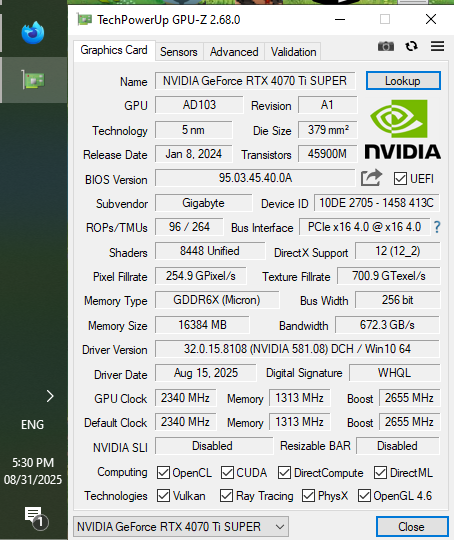The width and height of the screenshot is (454, 540).
Task: Expand hidden tray icons chevron
Action: (50, 396)
